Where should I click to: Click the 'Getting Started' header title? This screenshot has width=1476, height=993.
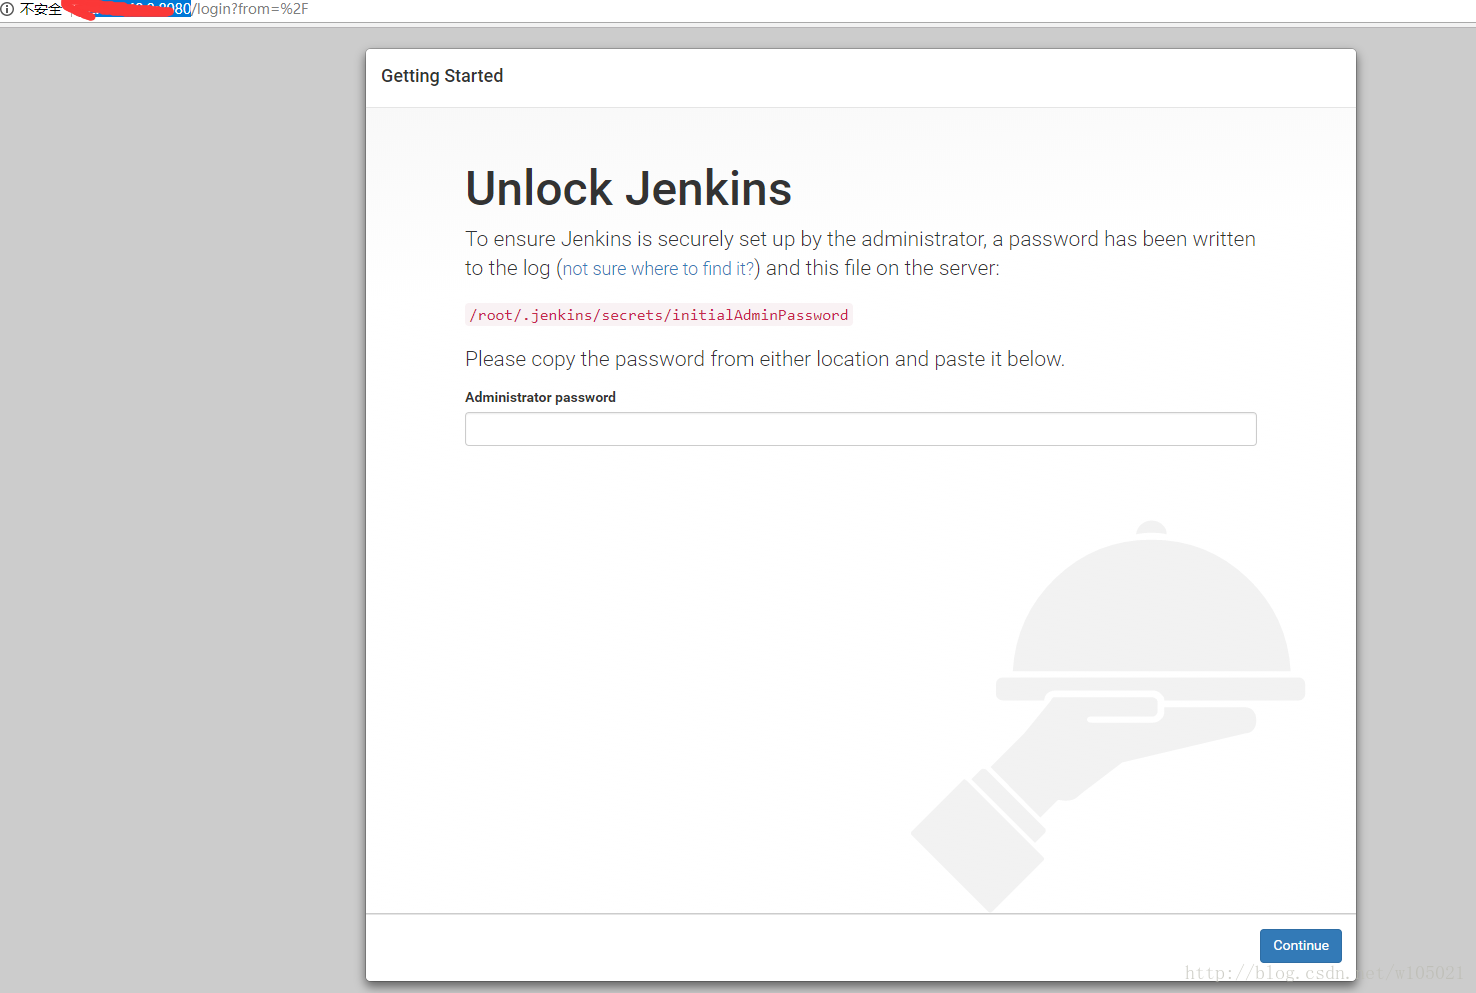point(442,76)
